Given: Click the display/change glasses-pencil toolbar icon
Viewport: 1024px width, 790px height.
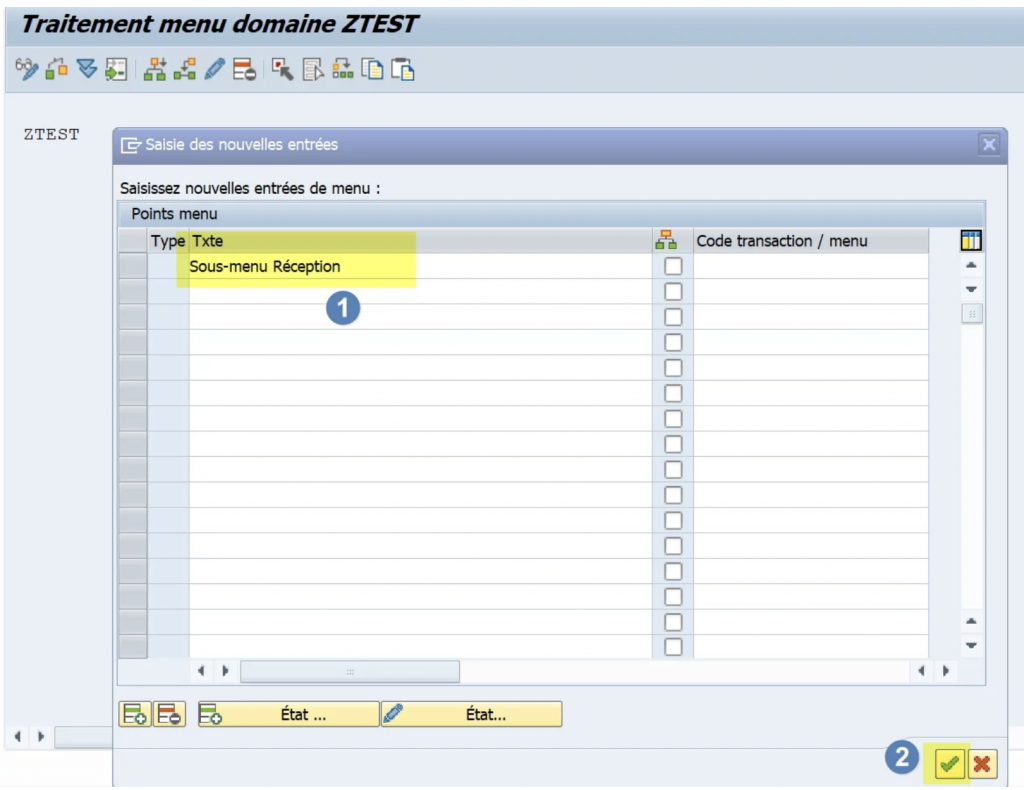Looking at the screenshot, I should click(x=27, y=70).
